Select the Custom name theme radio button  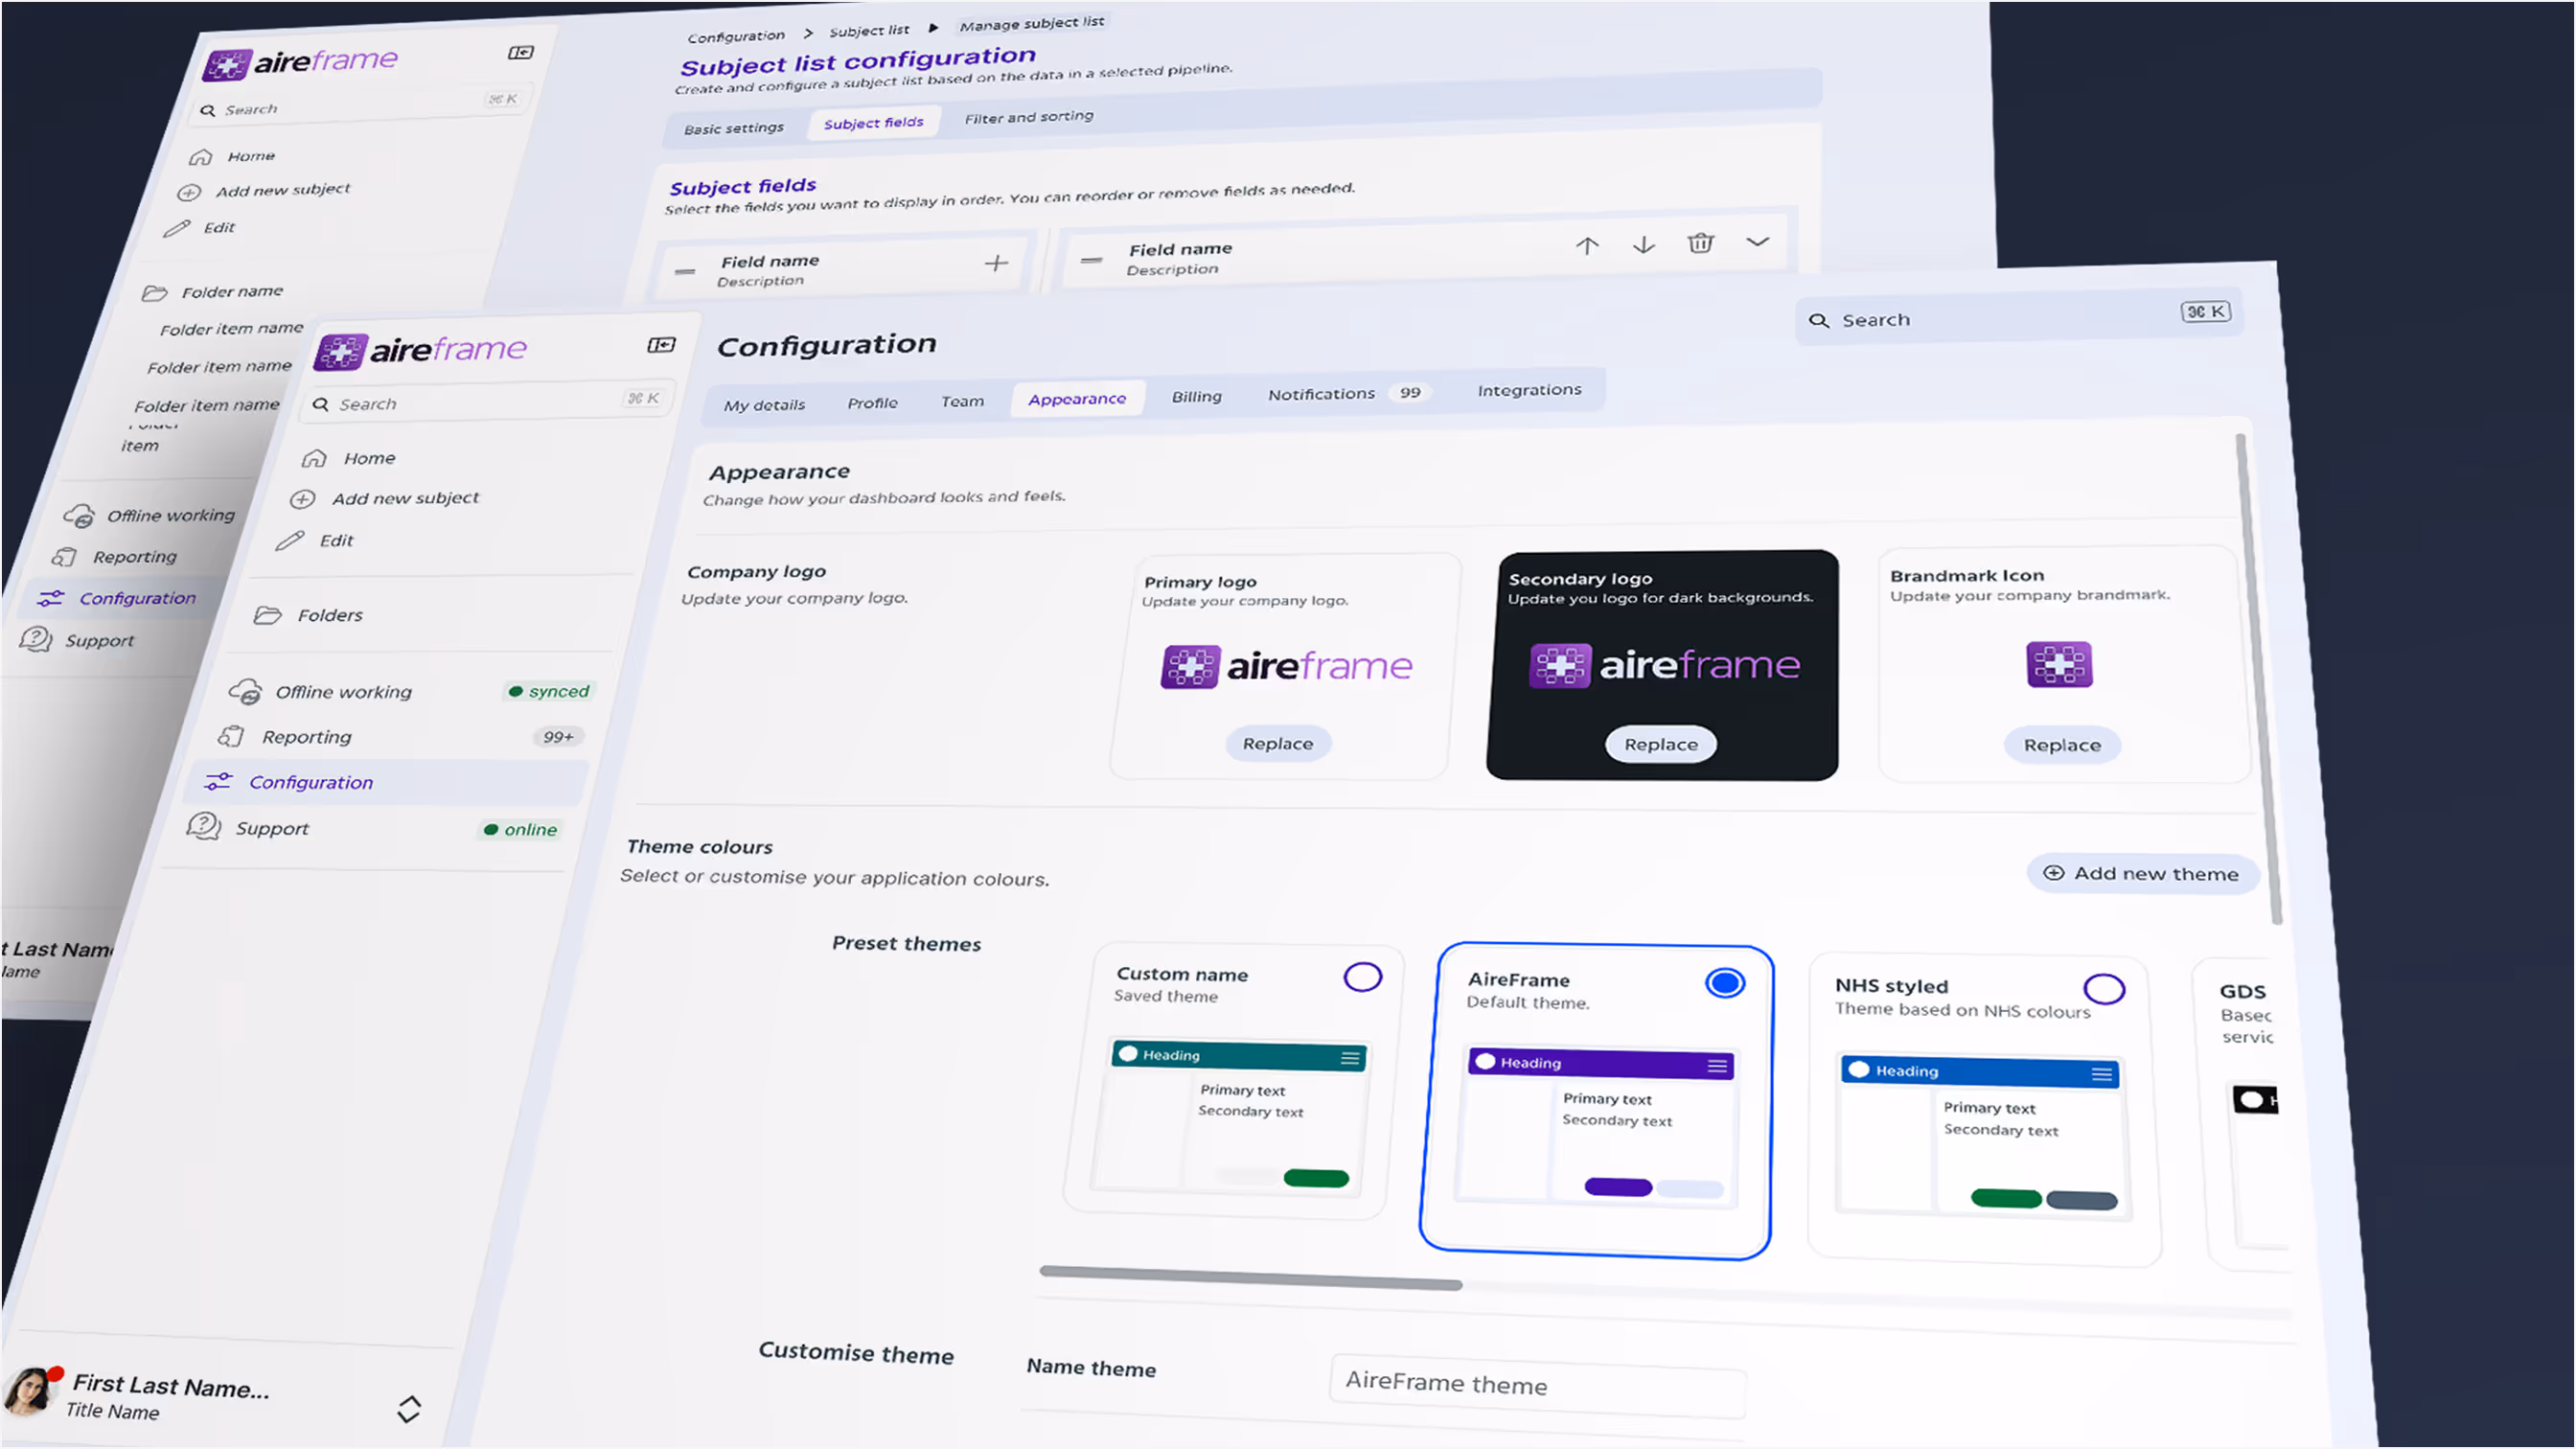tap(1362, 977)
